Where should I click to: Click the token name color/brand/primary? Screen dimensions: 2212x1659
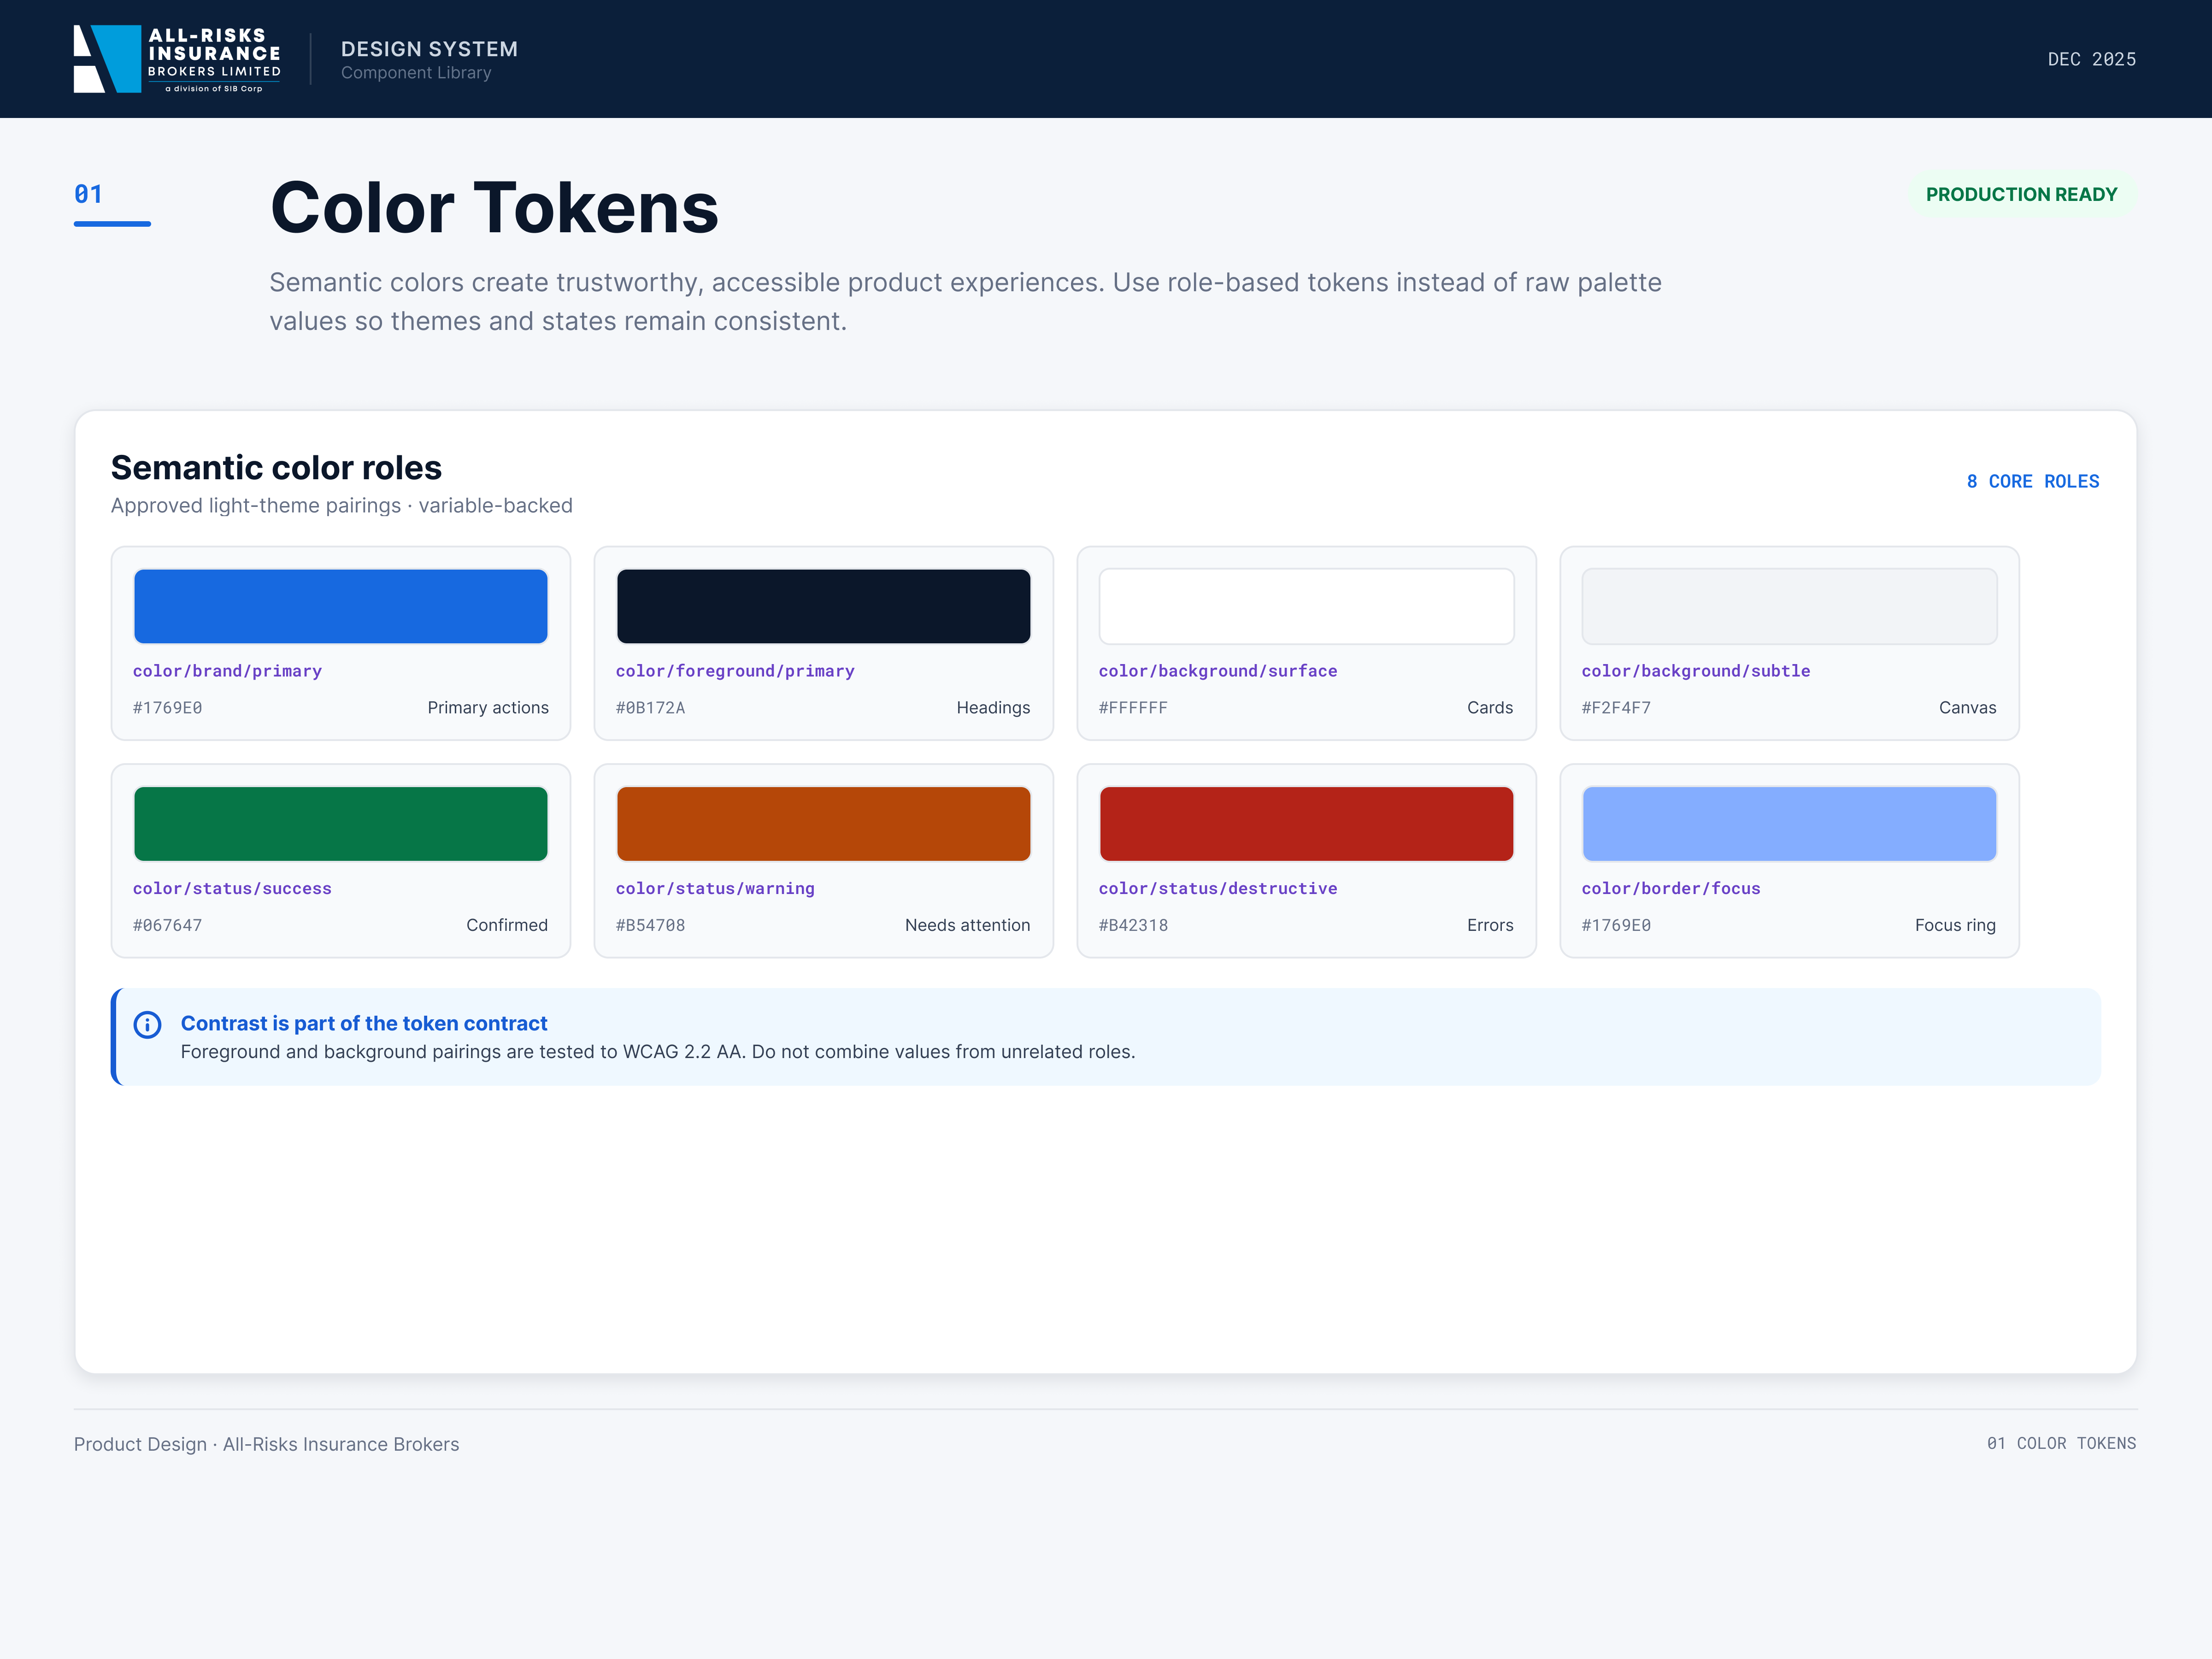(x=227, y=671)
